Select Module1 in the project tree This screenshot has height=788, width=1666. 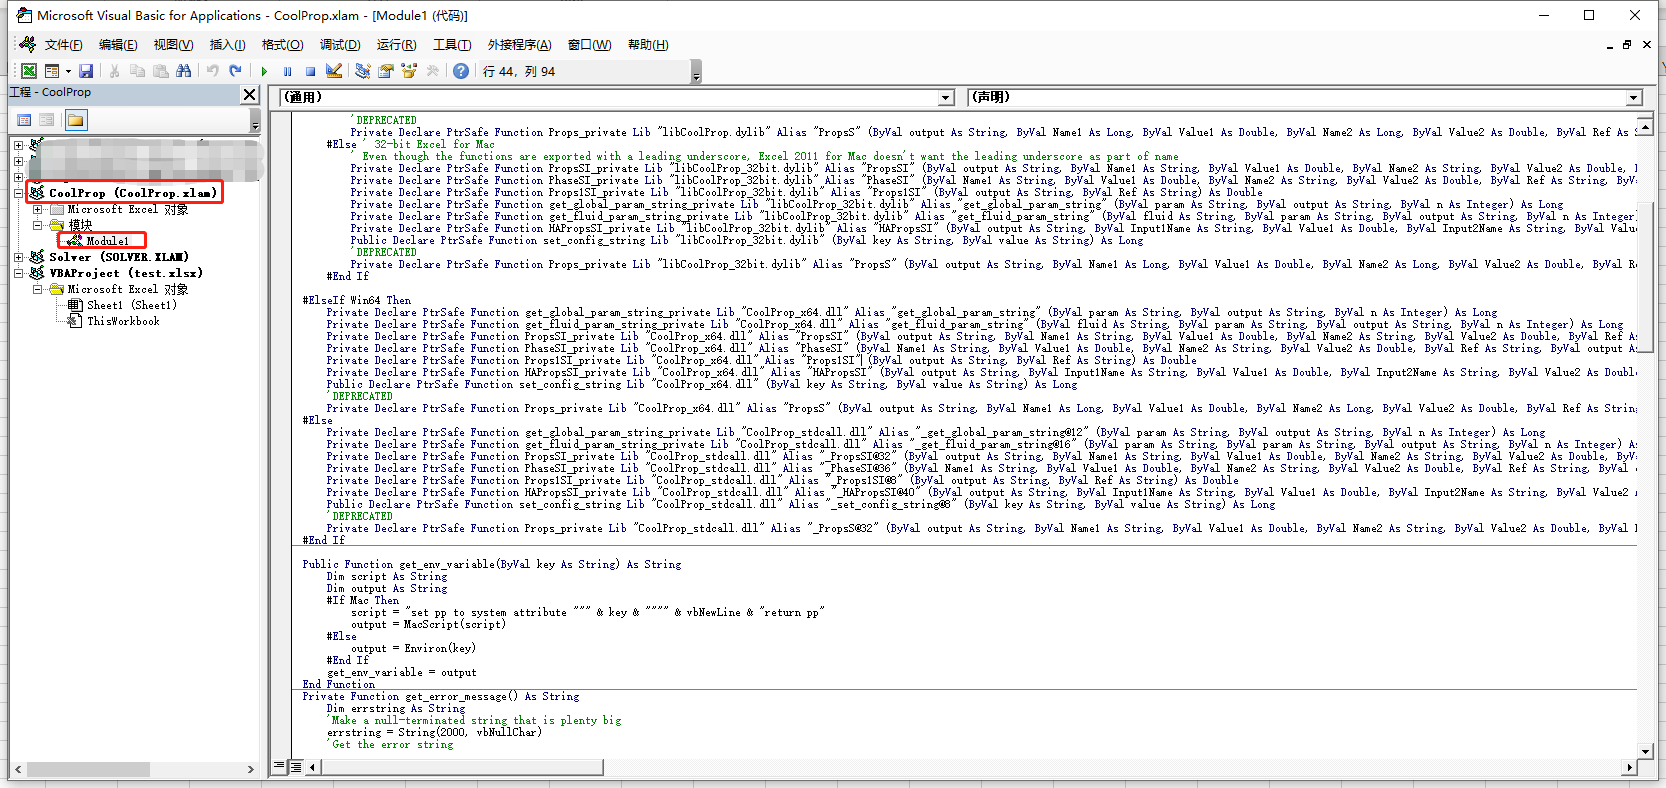pyautogui.click(x=107, y=241)
